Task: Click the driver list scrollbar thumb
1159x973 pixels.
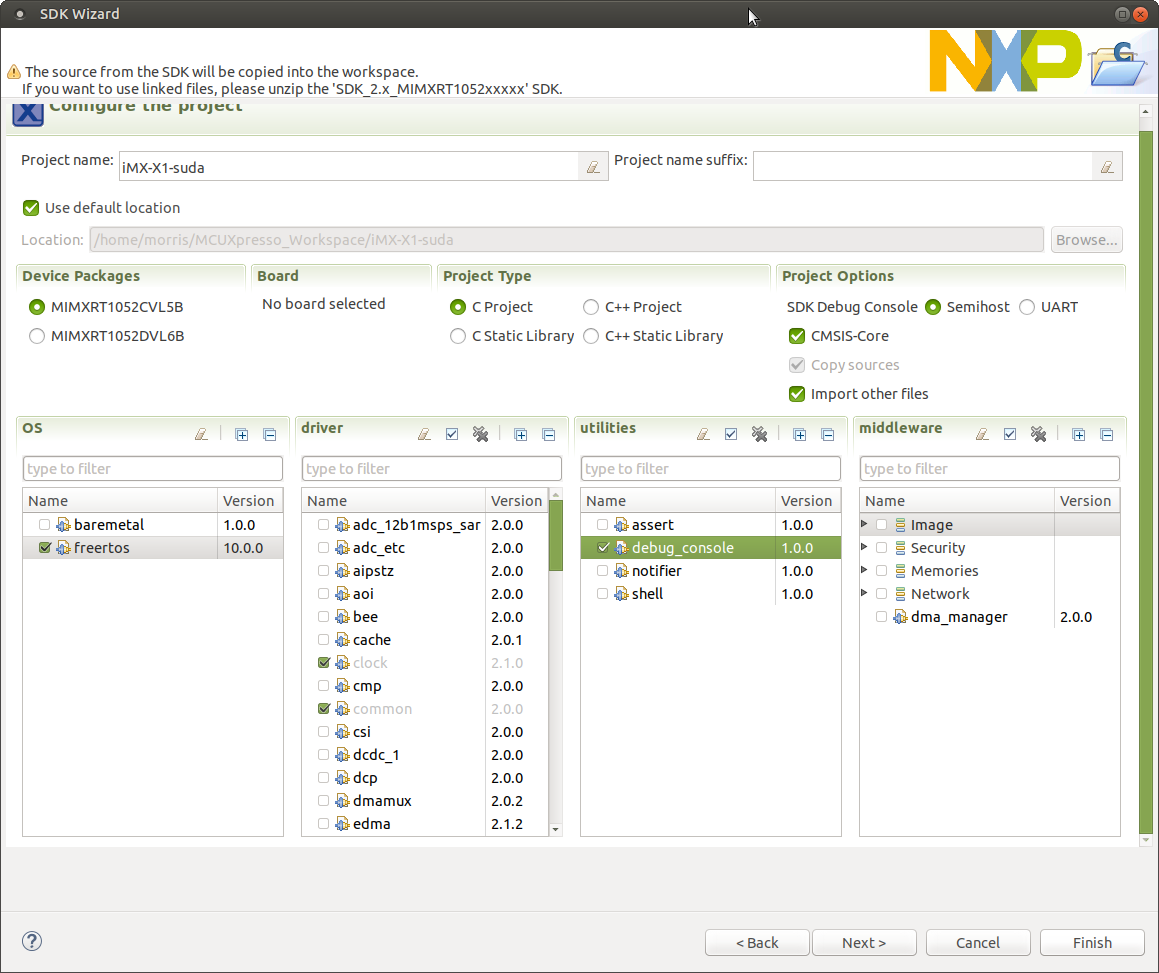Action: (556, 535)
